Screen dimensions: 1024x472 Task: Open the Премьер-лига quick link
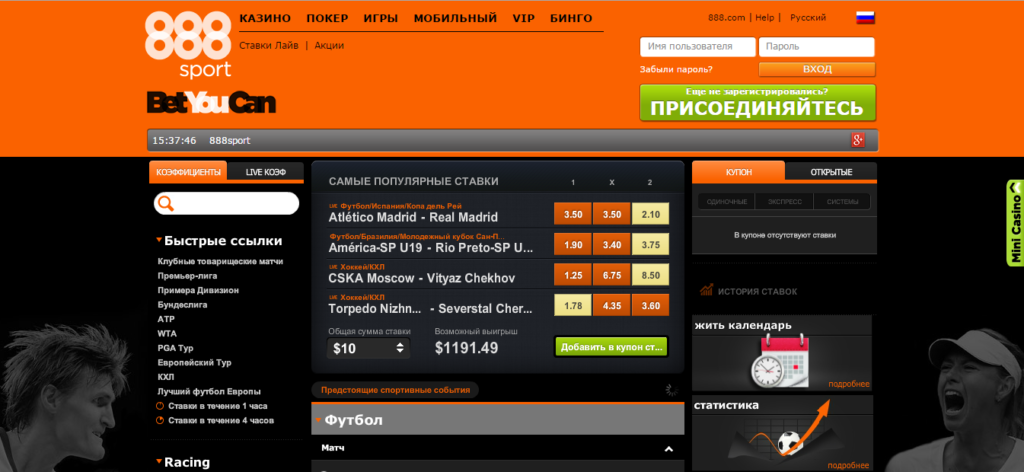(x=185, y=276)
